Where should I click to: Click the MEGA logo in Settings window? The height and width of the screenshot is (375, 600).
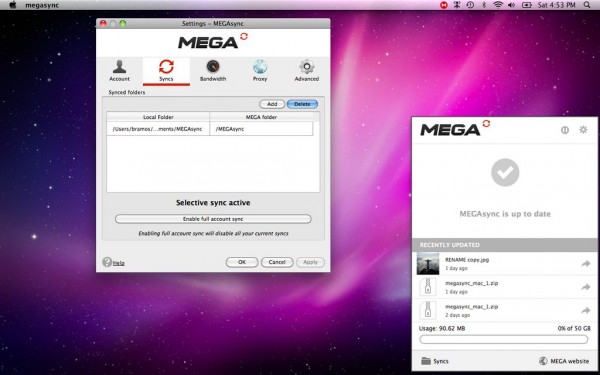click(213, 41)
